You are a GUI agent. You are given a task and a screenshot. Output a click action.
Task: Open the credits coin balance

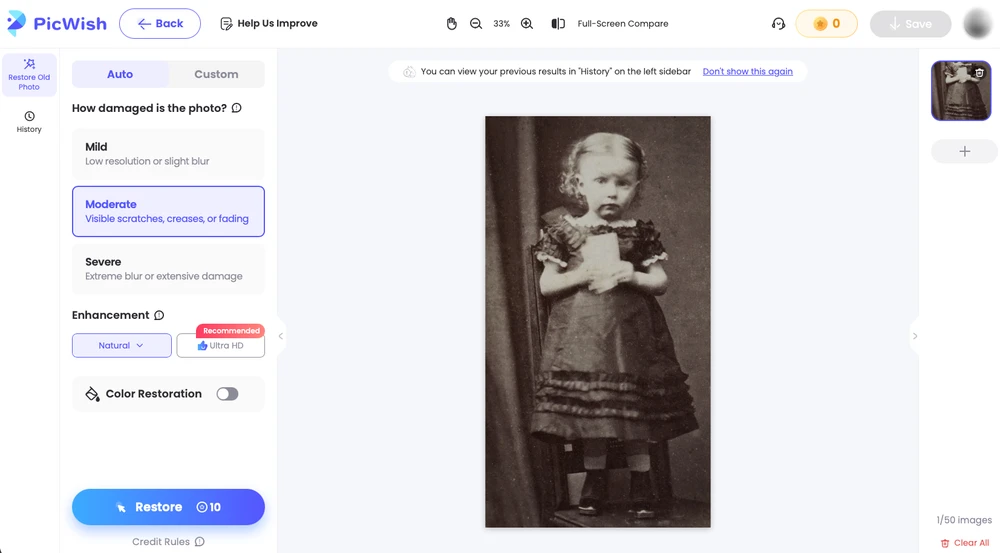(x=827, y=24)
